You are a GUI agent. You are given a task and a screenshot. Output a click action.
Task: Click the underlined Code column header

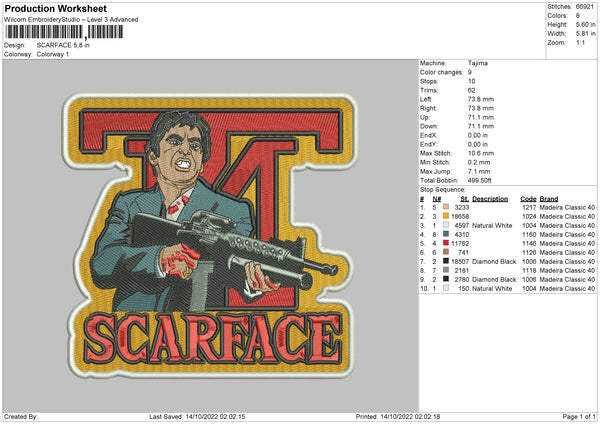coord(528,199)
